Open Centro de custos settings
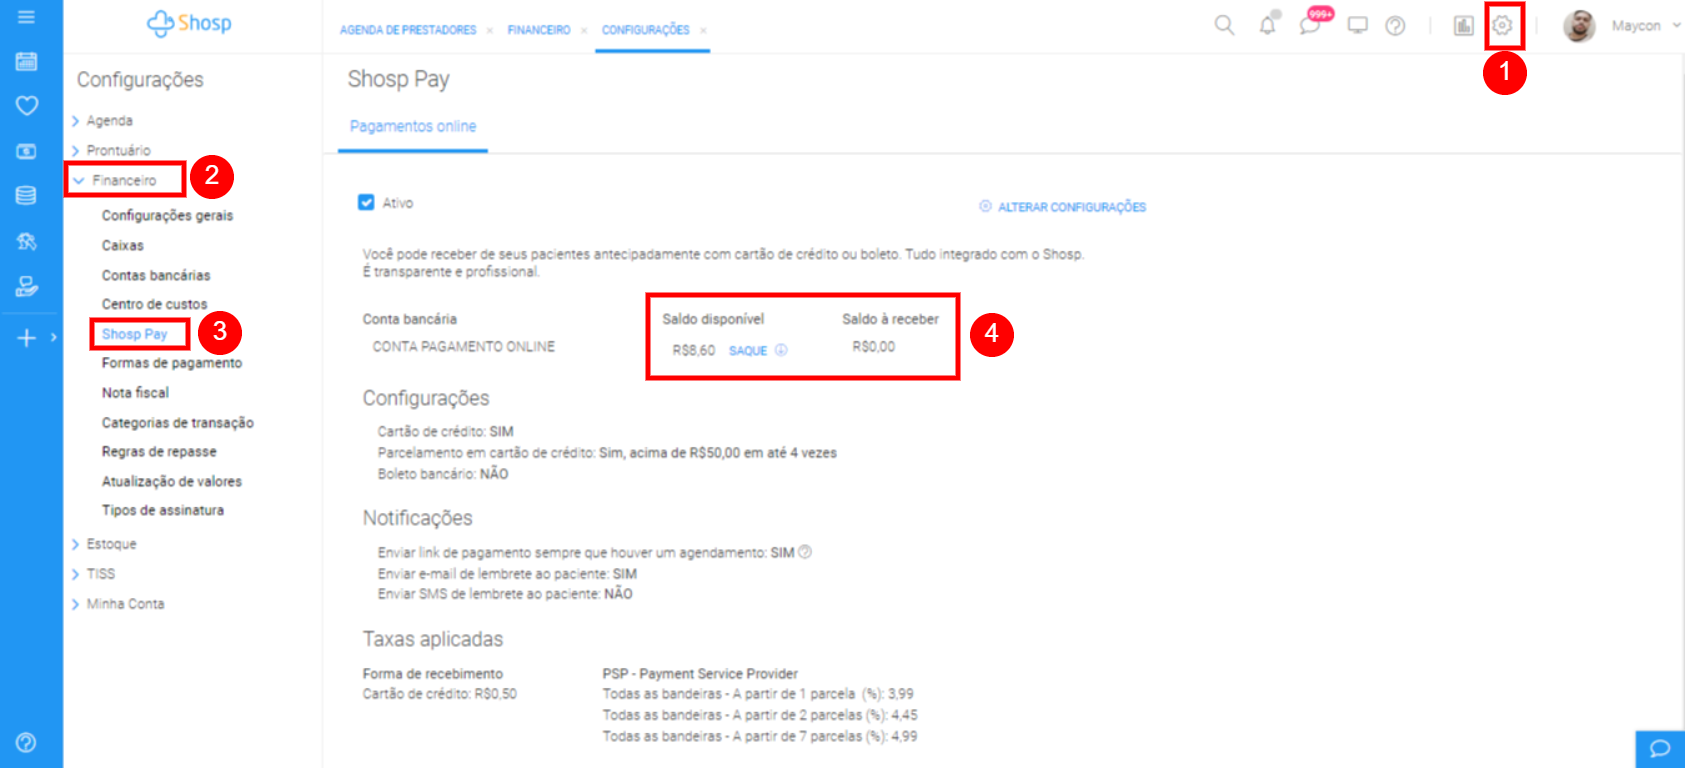 154,304
